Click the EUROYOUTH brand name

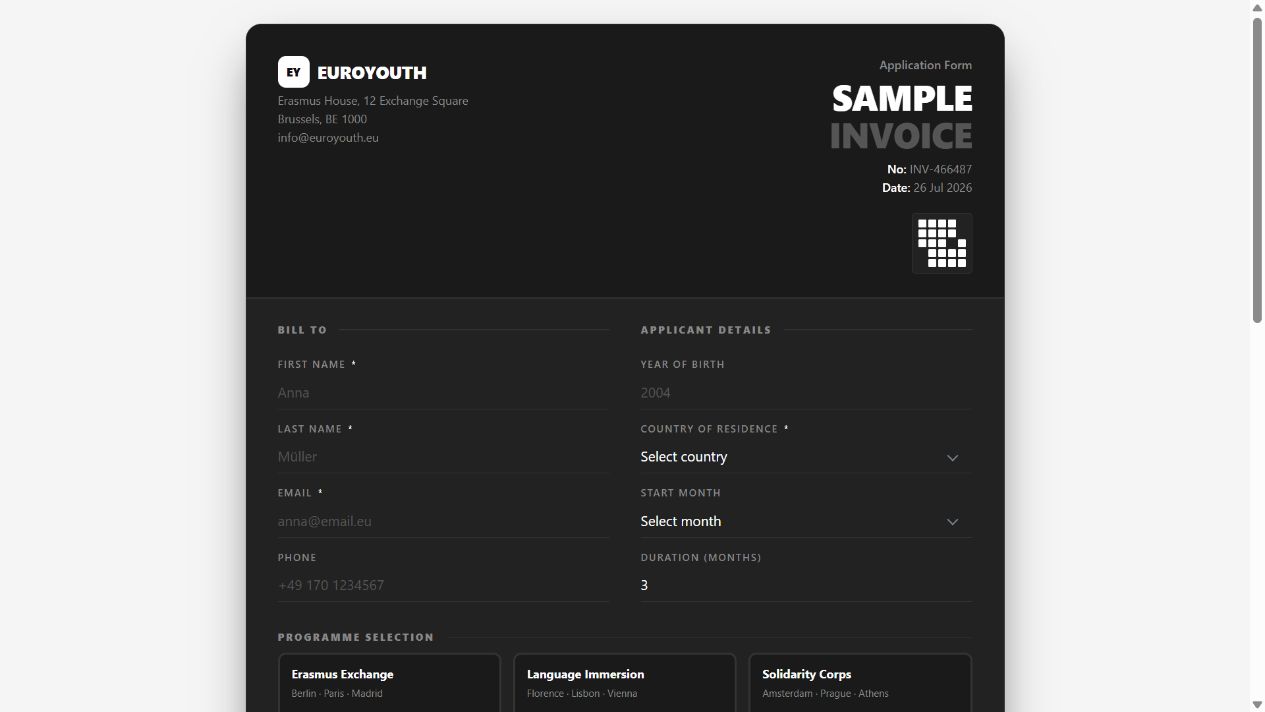[x=372, y=73]
